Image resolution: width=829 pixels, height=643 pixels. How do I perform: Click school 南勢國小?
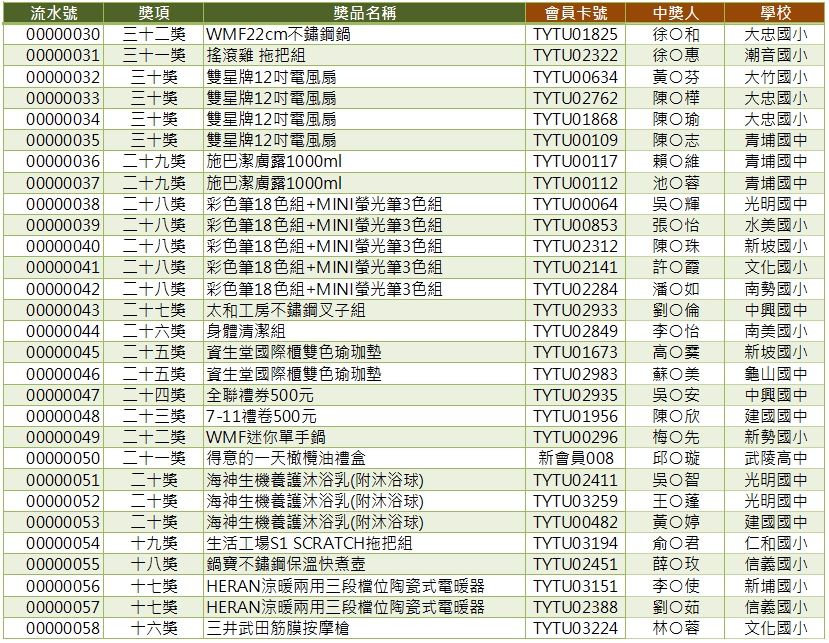coord(776,289)
